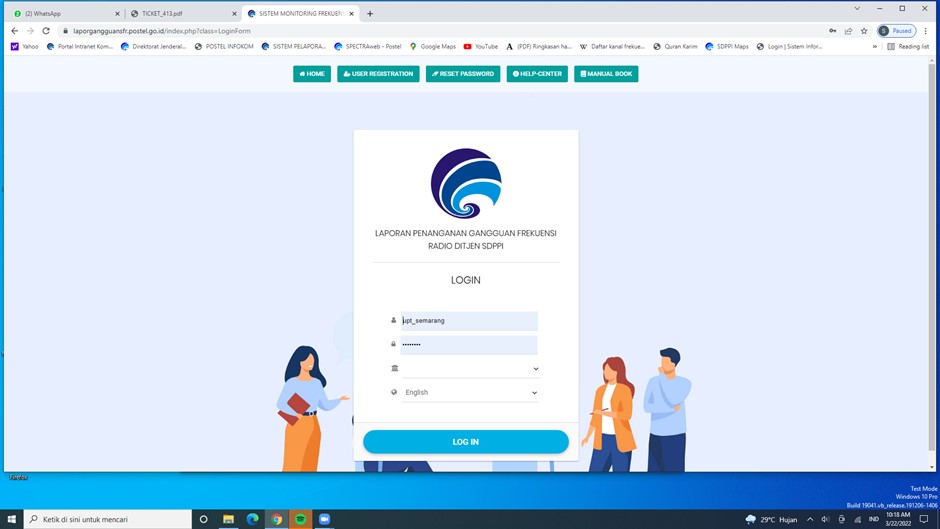
Task: Open Chrome taskbar icon
Action: [x=276, y=519]
